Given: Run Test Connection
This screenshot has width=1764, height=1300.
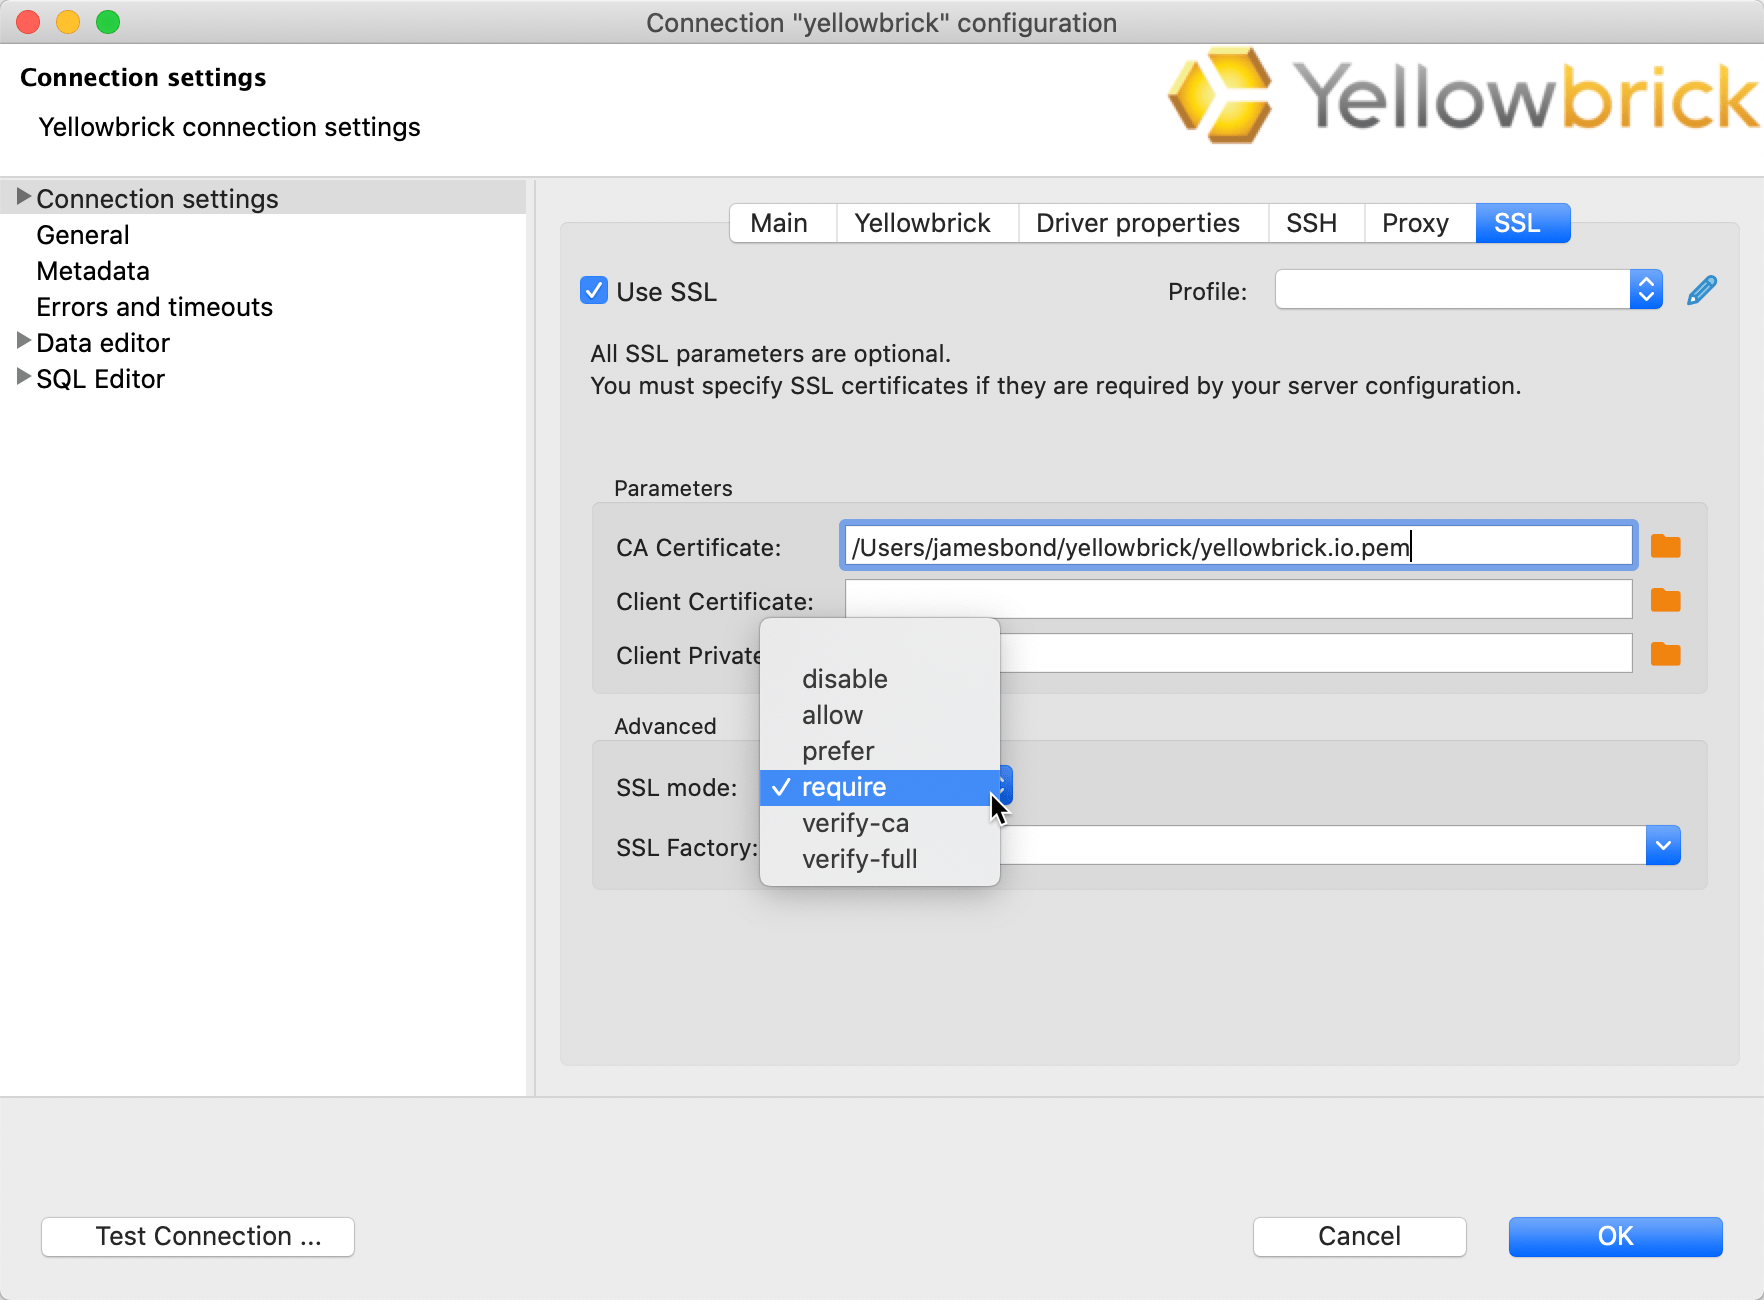Looking at the screenshot, I should coord(197,1236).
